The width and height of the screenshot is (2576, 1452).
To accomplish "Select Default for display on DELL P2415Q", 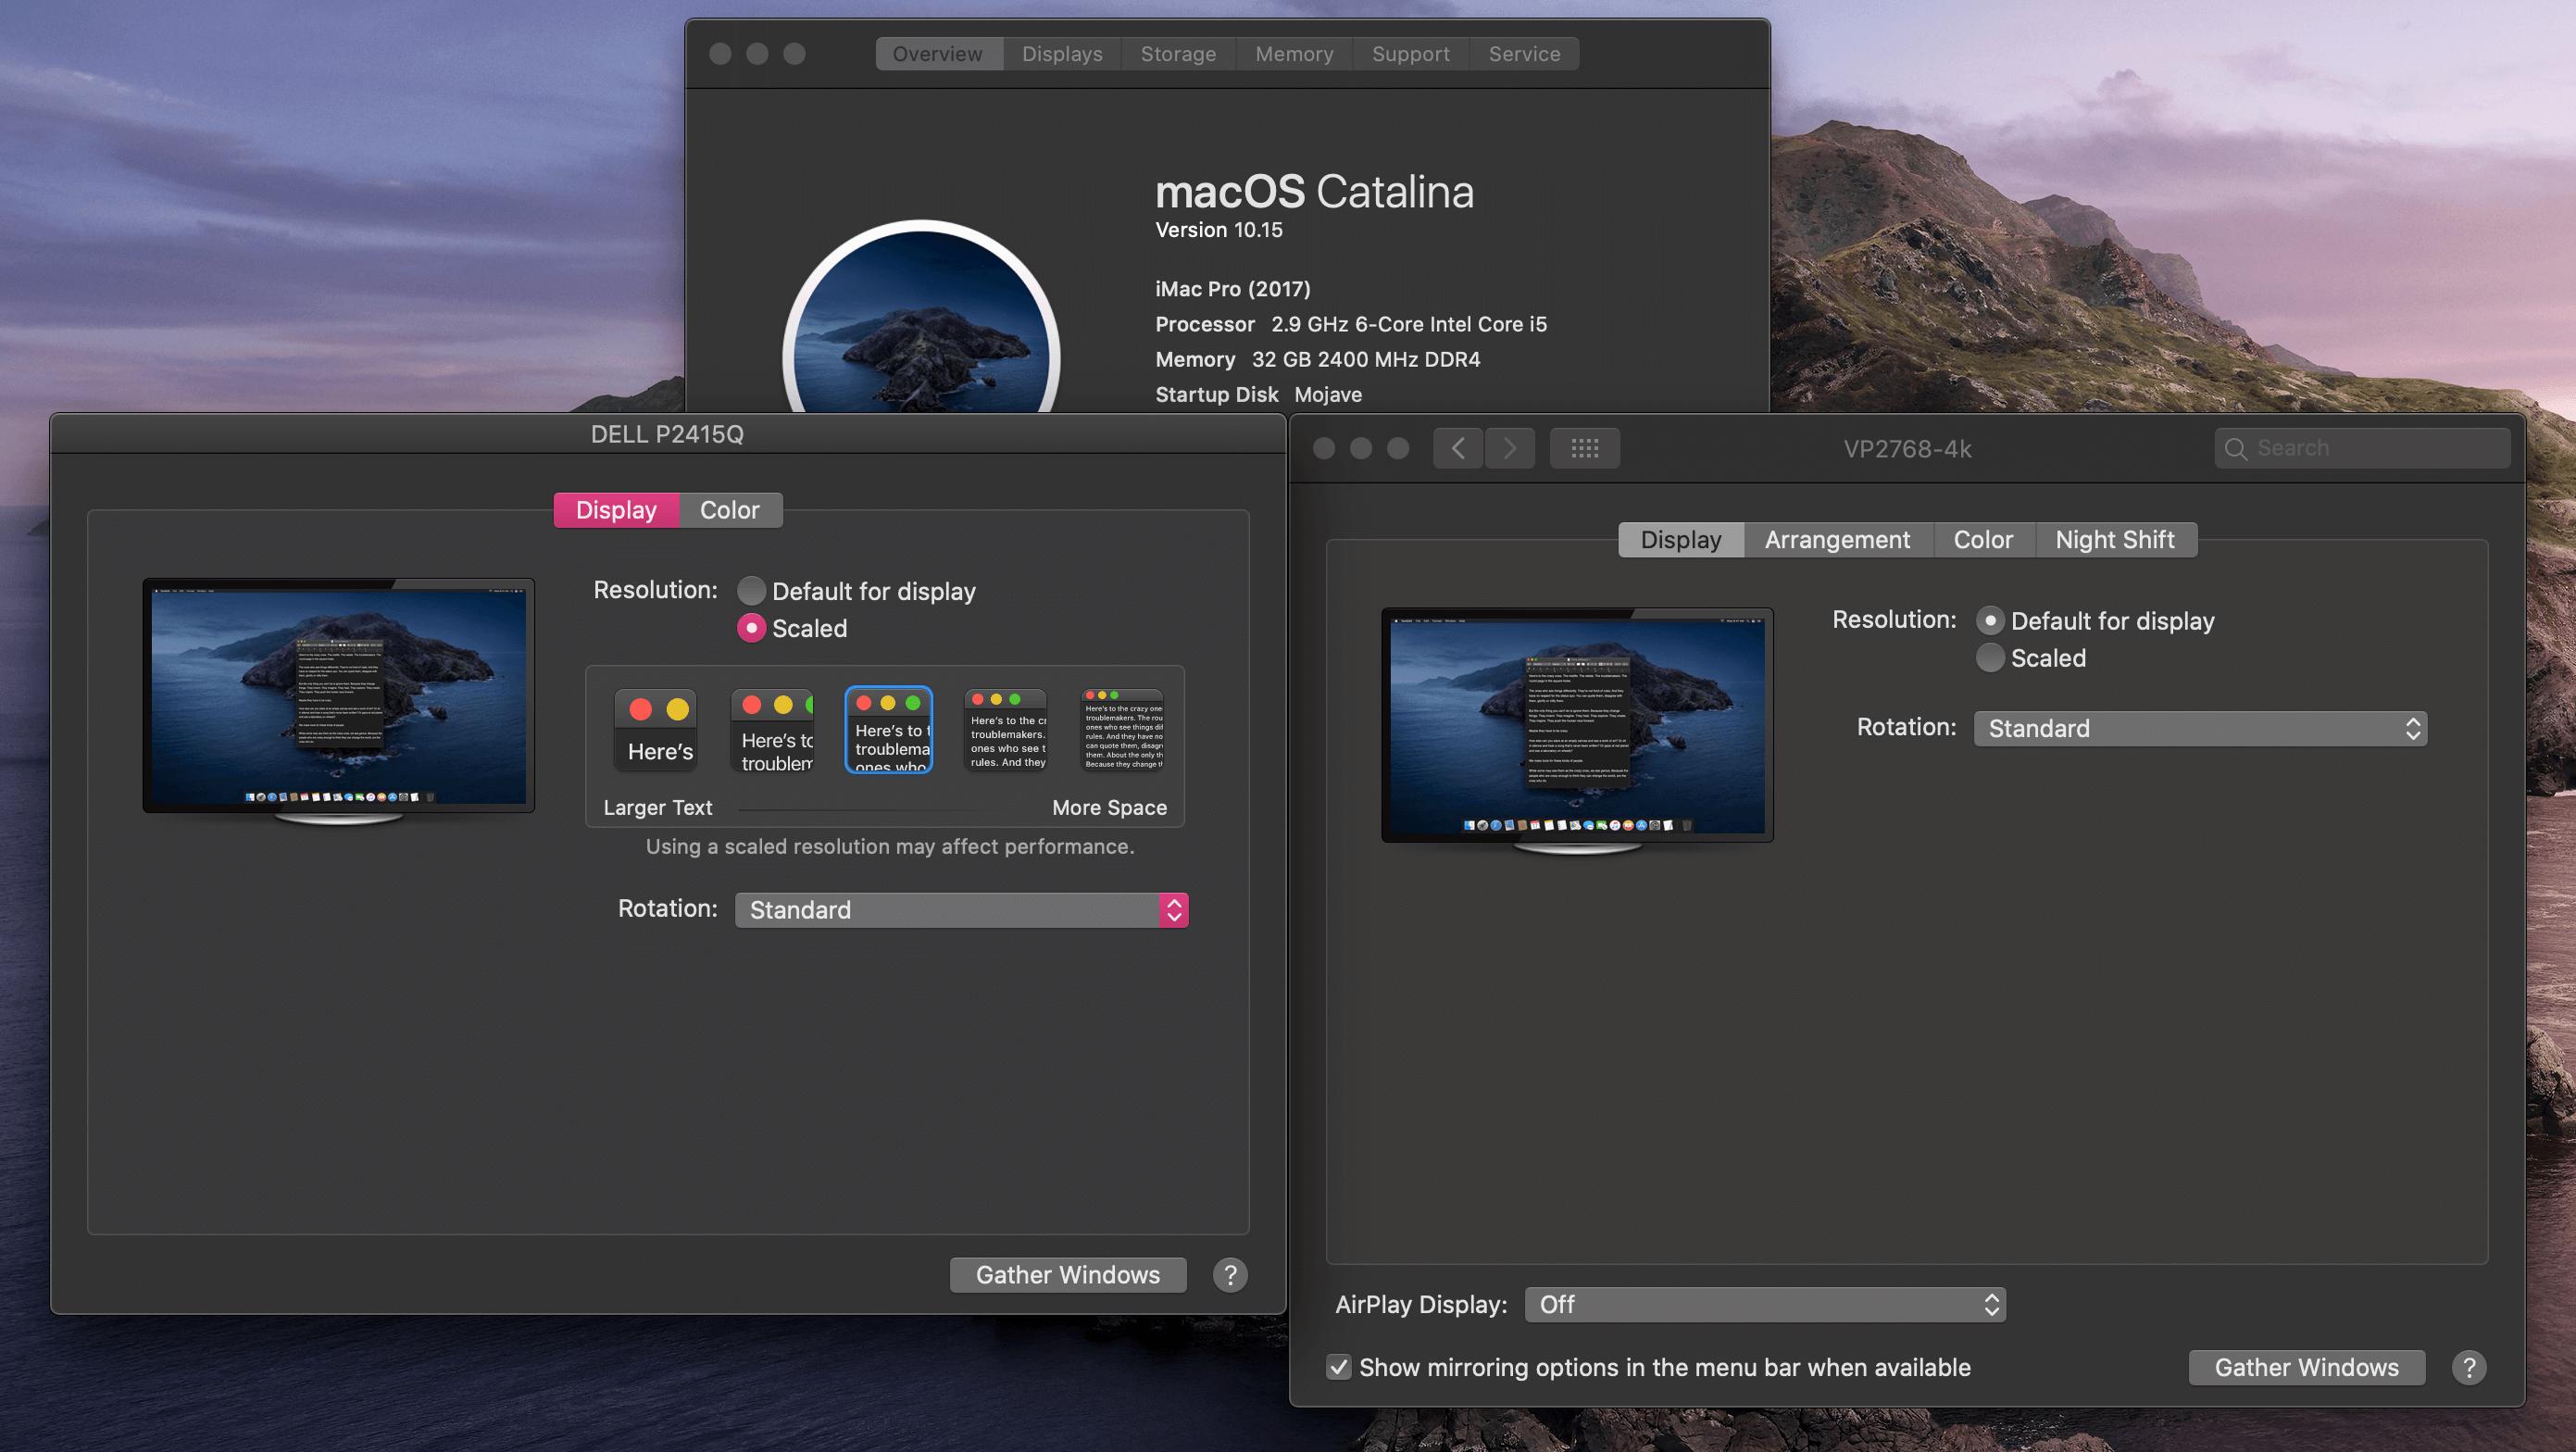I will tap(751, 591).
